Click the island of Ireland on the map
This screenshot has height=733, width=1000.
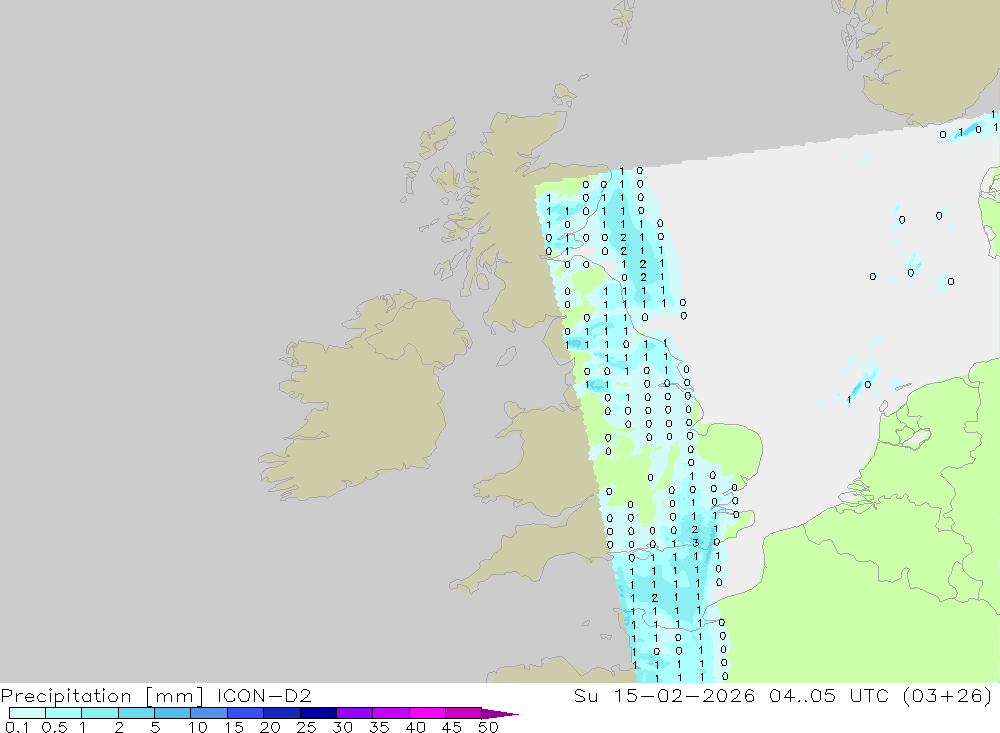[364, 396]
